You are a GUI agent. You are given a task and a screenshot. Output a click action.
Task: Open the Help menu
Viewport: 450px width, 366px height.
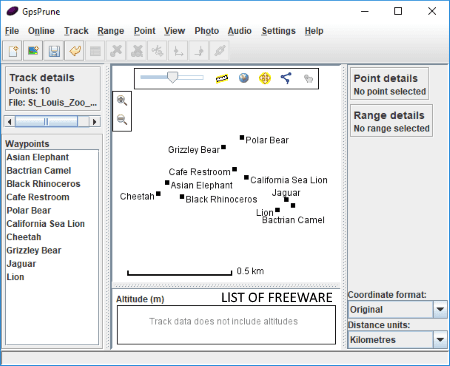pos(314,31)
